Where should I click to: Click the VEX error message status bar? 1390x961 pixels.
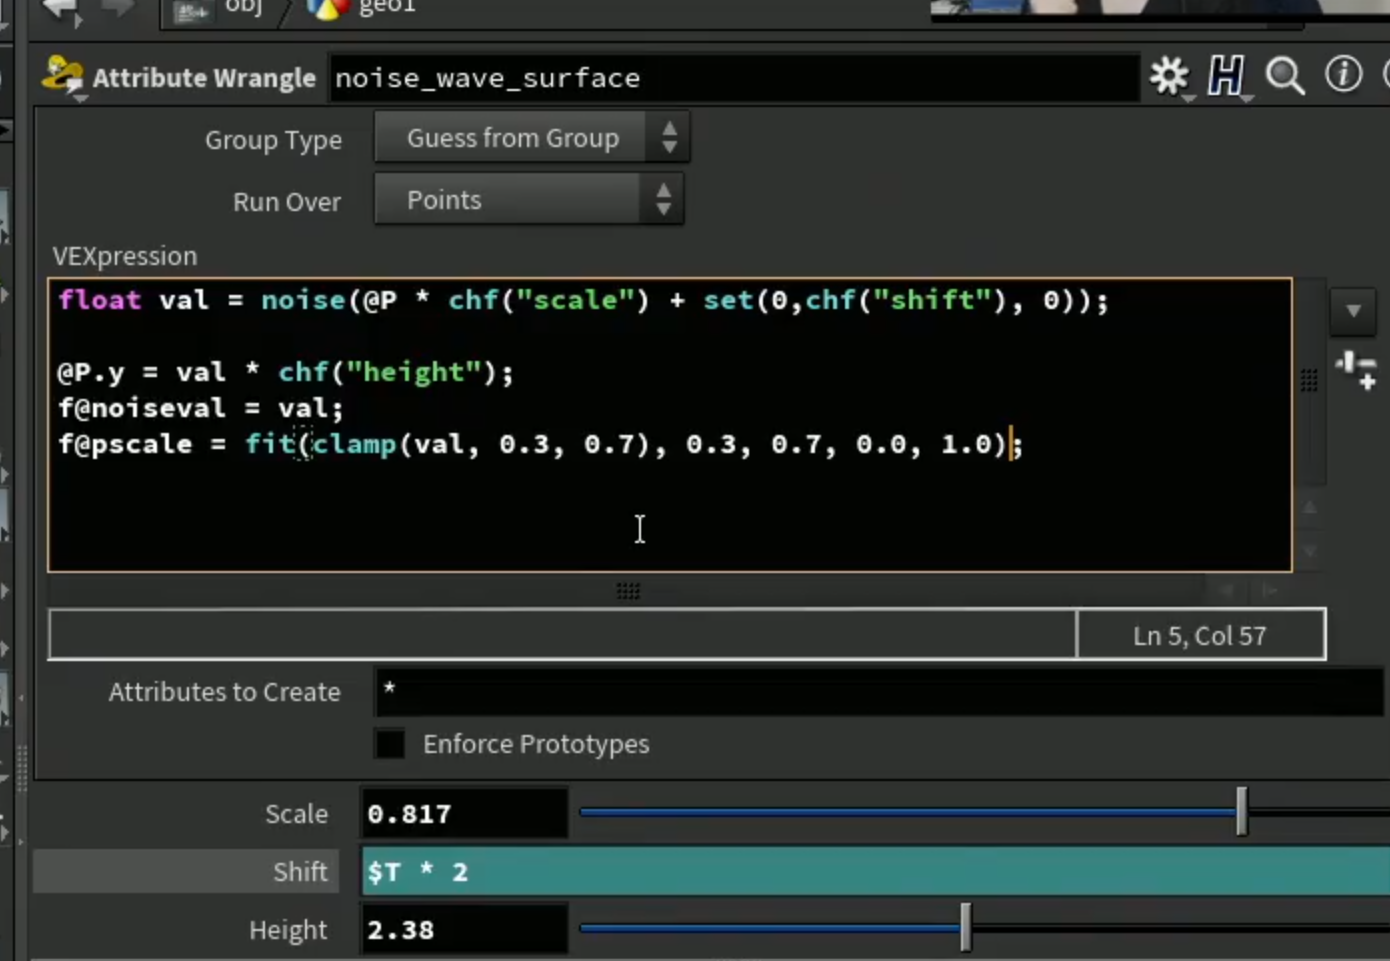[x=563, y=635]
